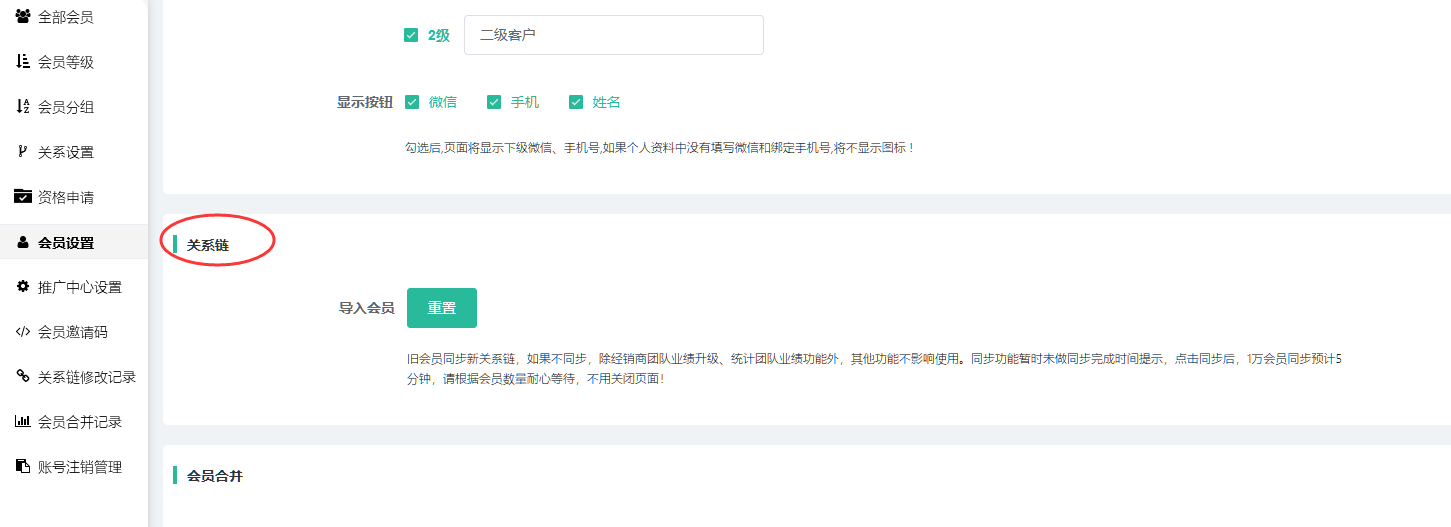Click the 会员合并记录 chart icon
The width and height of the screenshot is (1451, 527).
coord(22,421)
